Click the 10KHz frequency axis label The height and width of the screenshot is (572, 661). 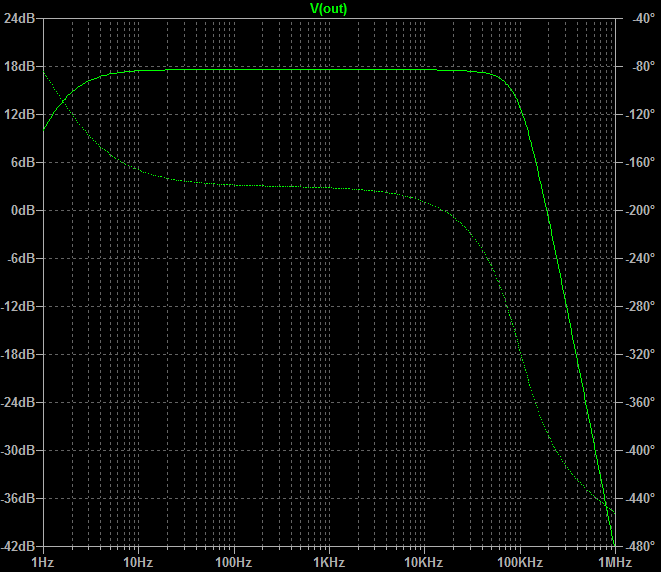click(x=424, y=562)
